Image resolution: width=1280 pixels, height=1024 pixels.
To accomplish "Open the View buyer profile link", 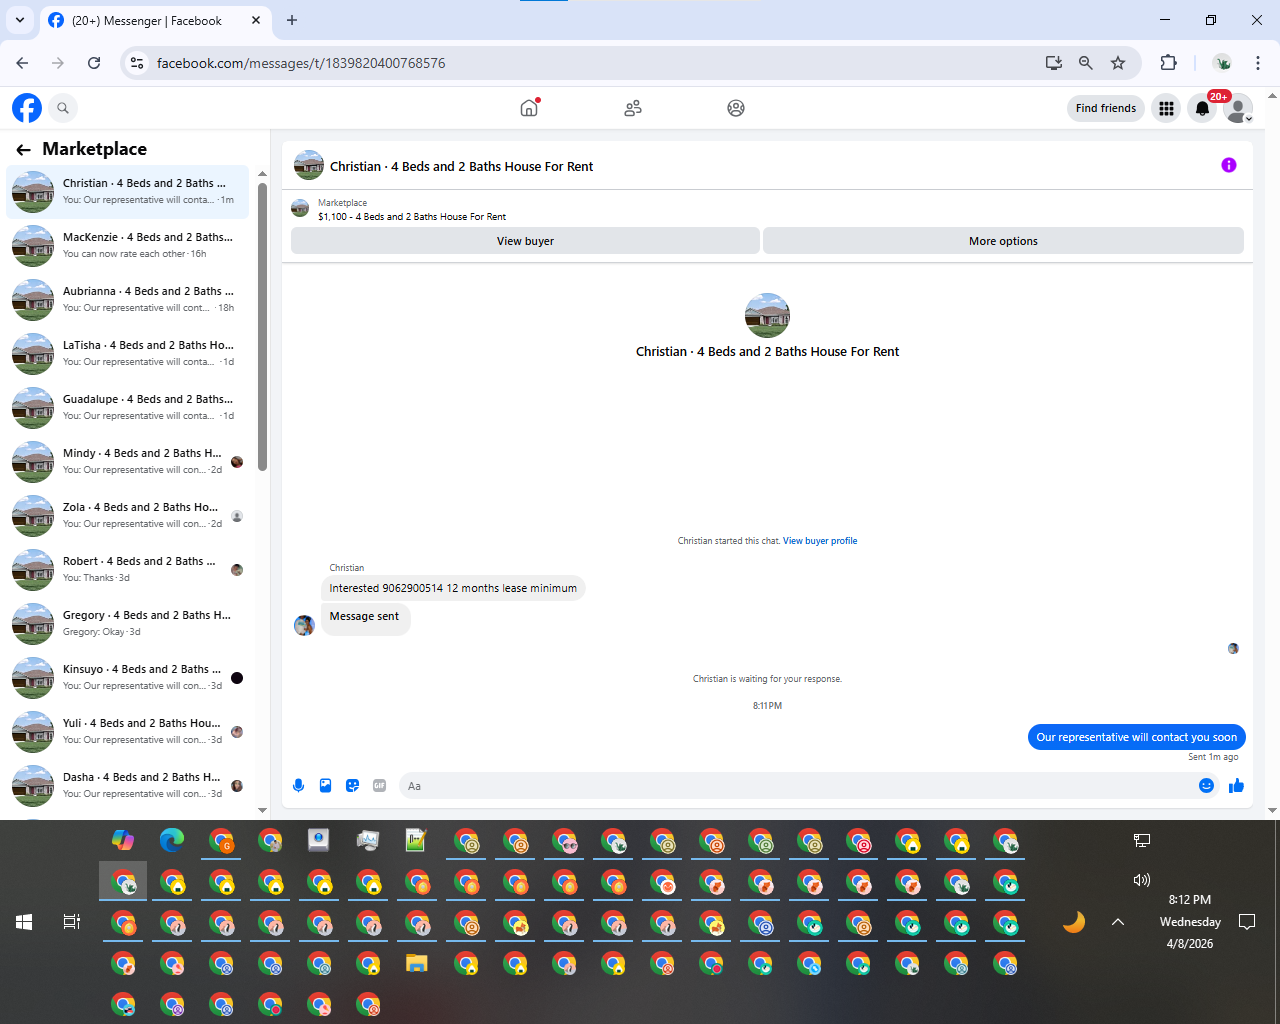I will pyautogui.click(x=820, y=541).
